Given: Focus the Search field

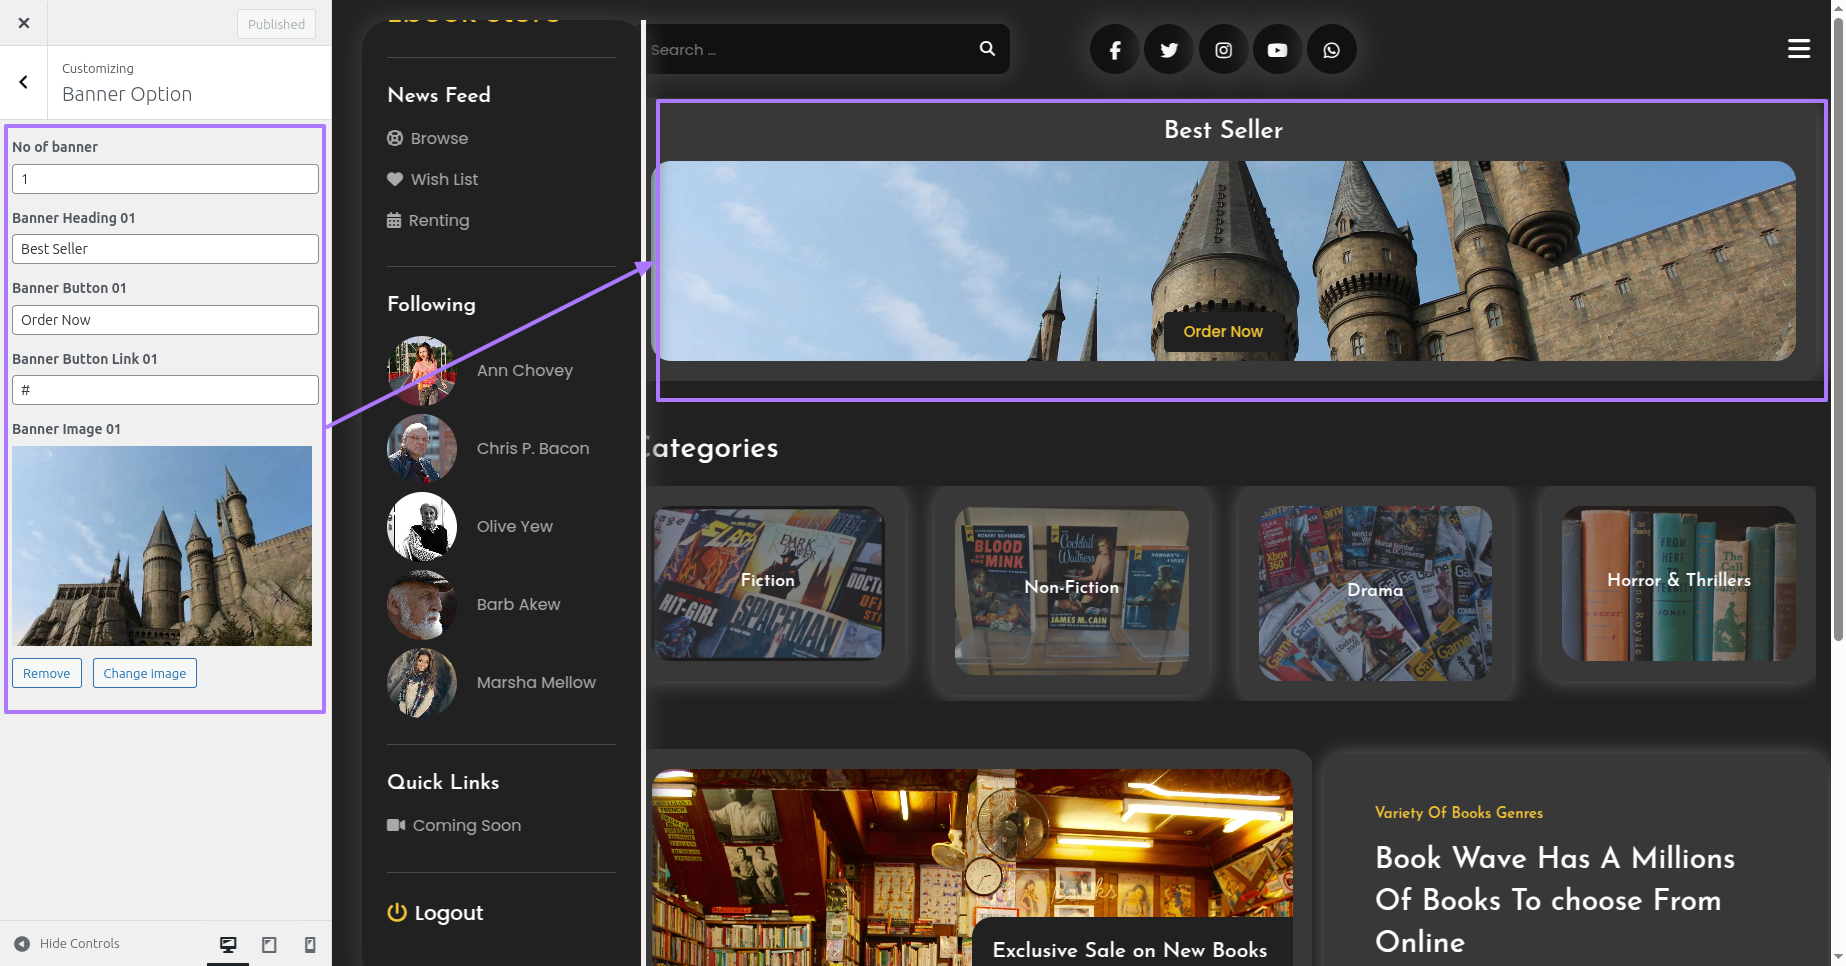Looking at the screenshot, I should (810, 49).
